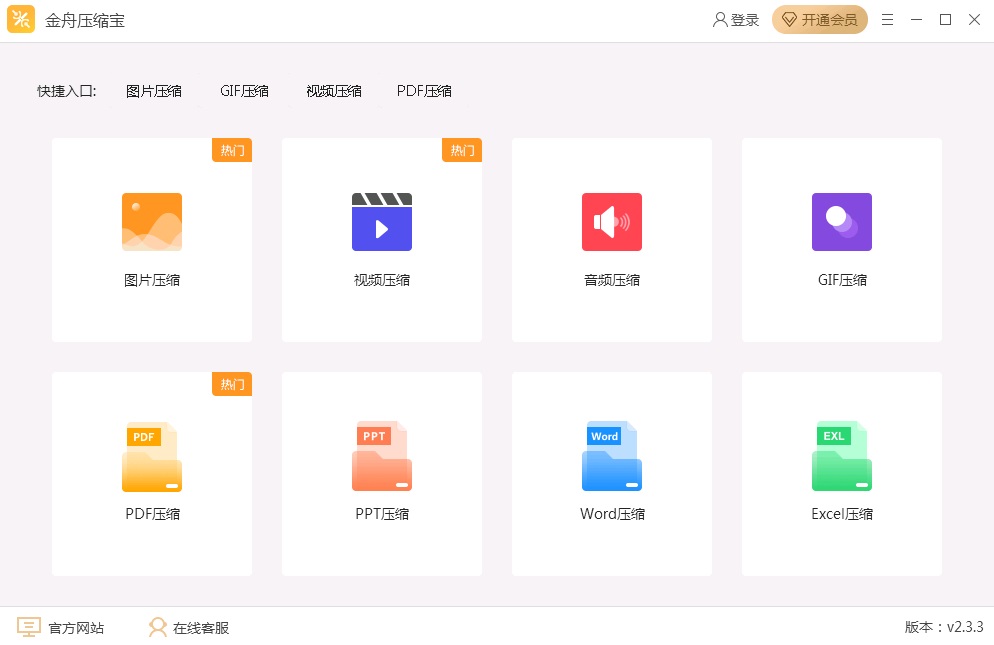Select the PPT压缩 compression icon

381,456
